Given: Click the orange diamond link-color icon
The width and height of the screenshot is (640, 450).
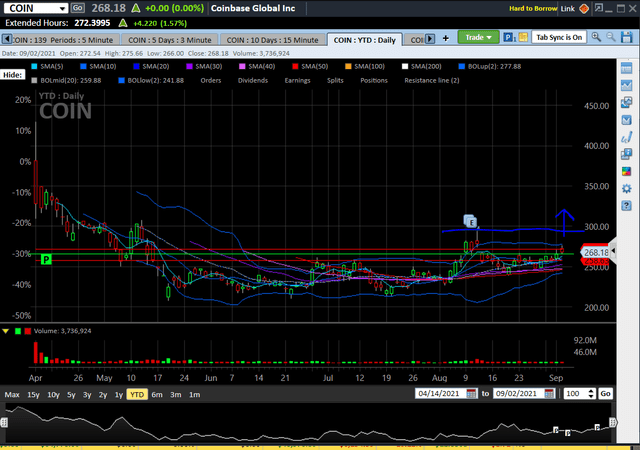Looking at the screenshot, I should tap(584, 9).
